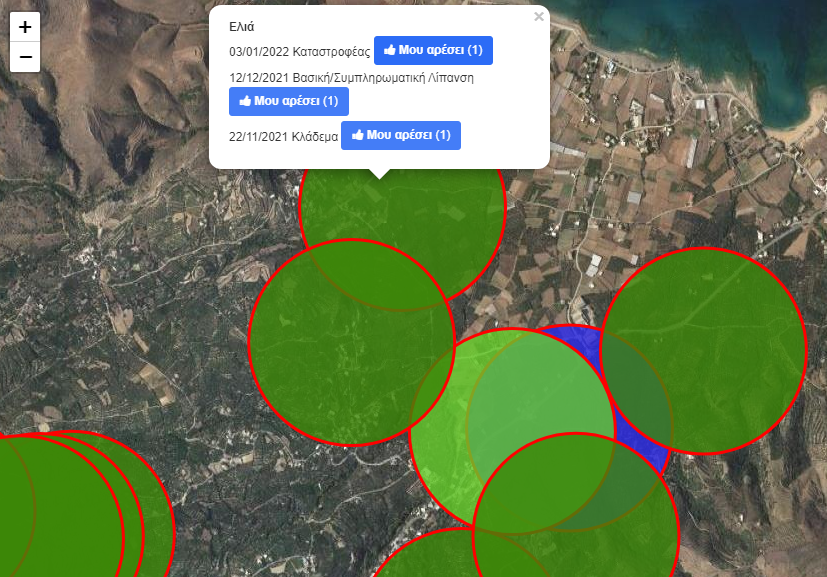Viewport: 827px width, 577px height.
Task: Zoom out of the map
Action: click(x=25, y=57)
